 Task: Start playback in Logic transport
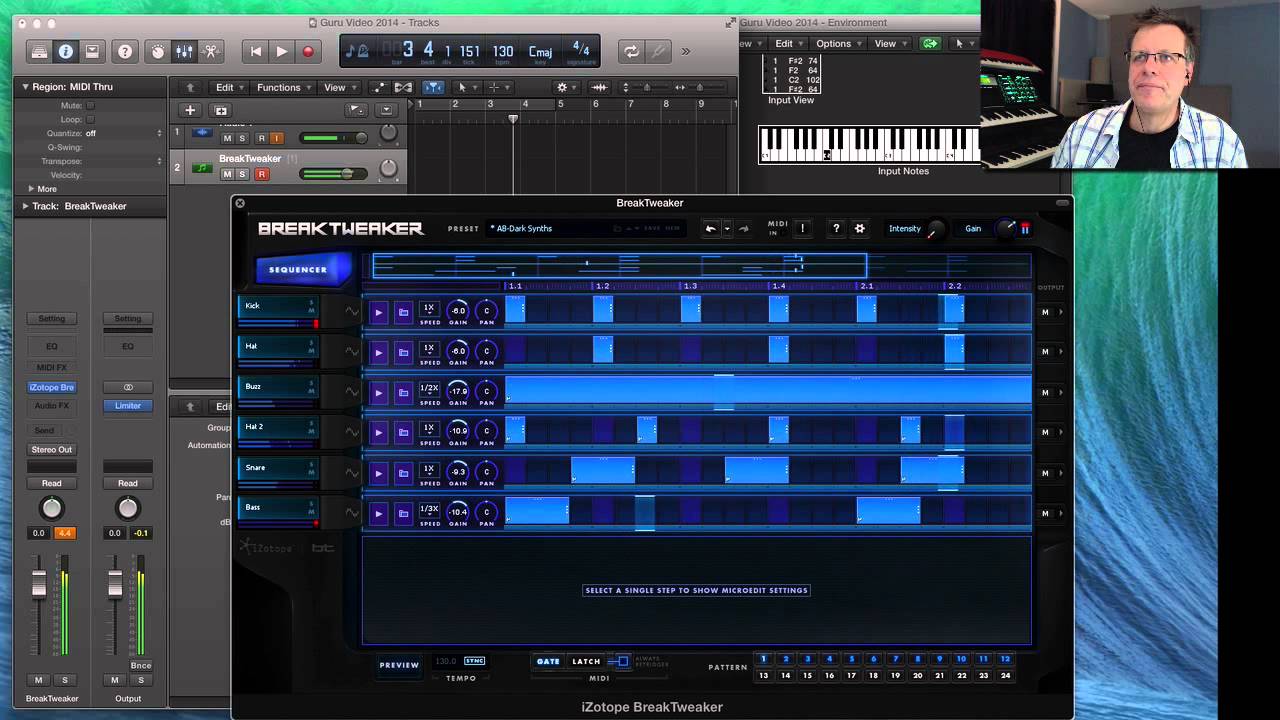[x=282, y=51]
